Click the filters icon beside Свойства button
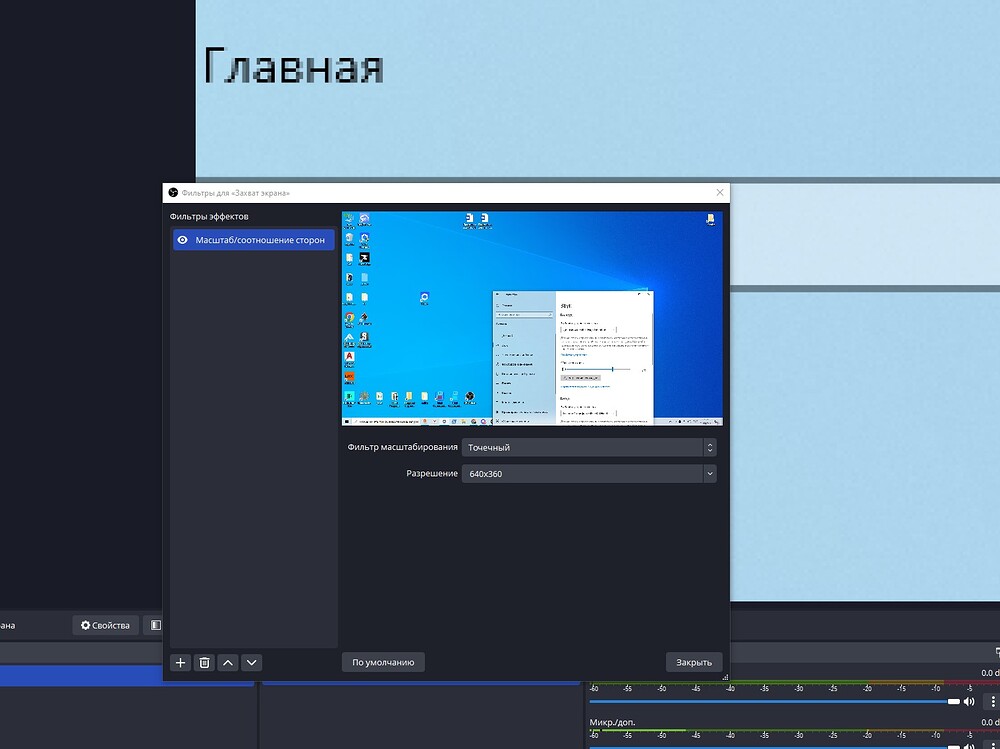 pos(155,626)
